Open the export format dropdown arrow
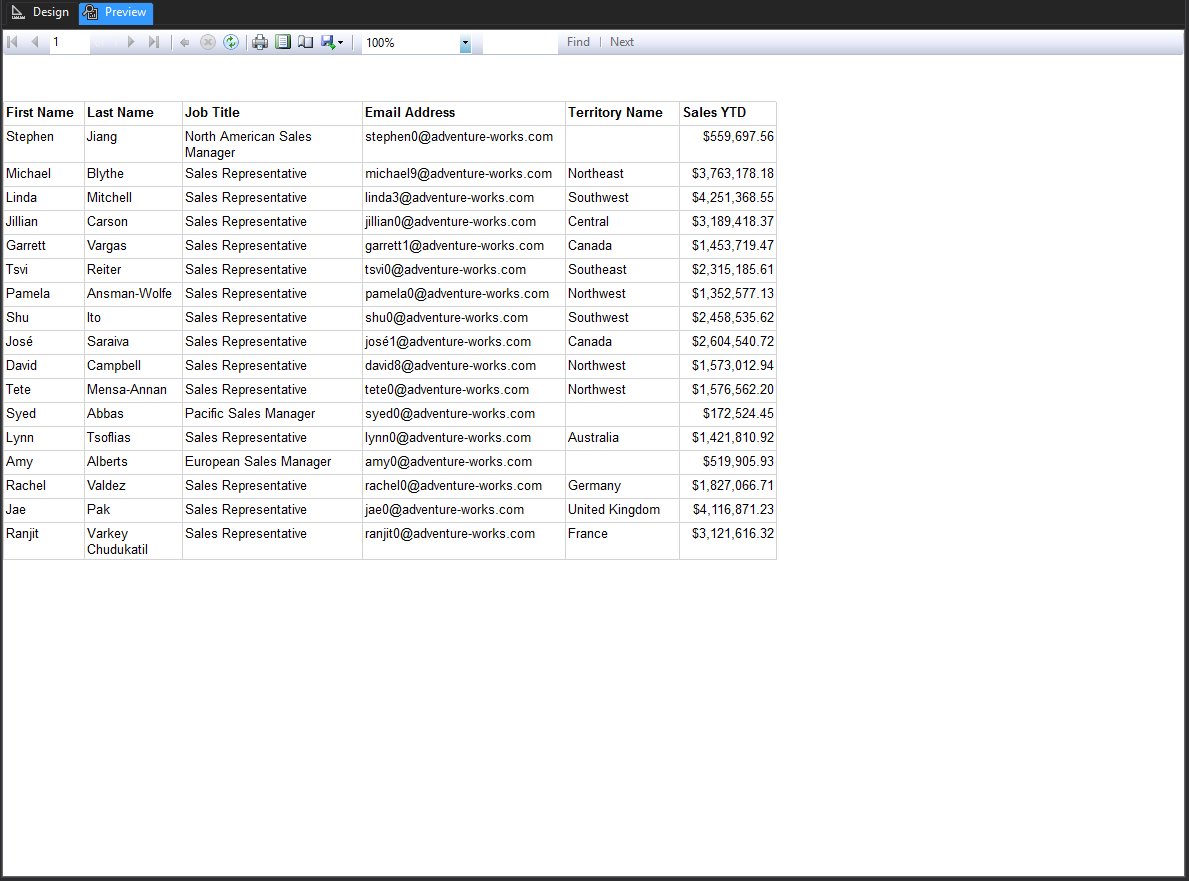The width and height of the screenshot is (1189, 881). click(x=340, y=42)
